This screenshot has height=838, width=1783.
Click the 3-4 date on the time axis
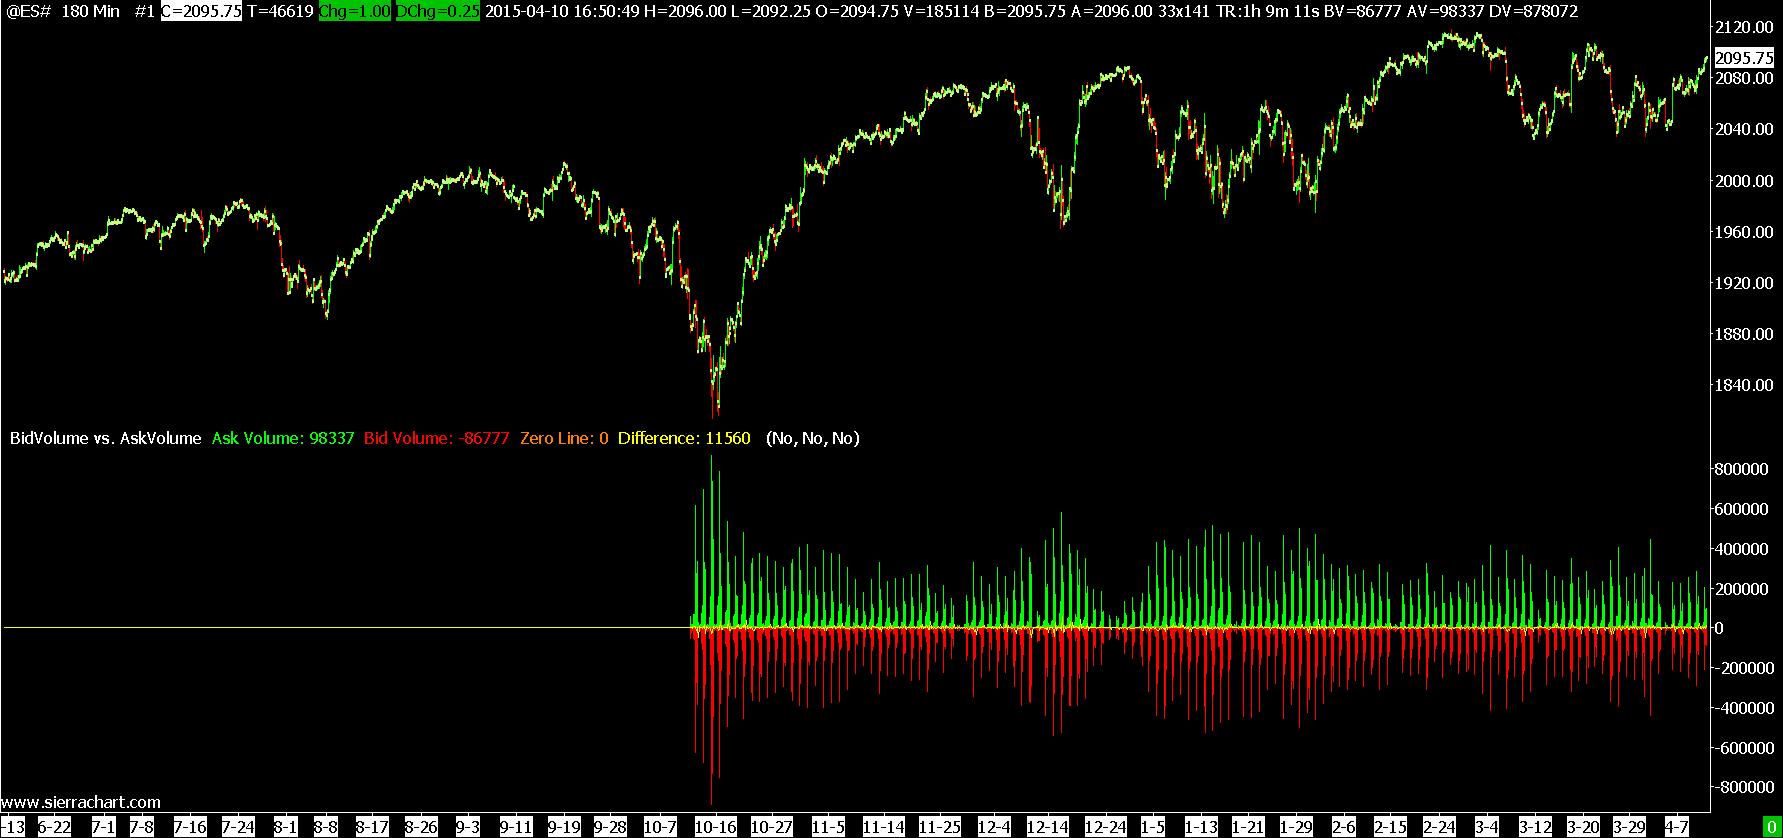[x=1487, y=827]
